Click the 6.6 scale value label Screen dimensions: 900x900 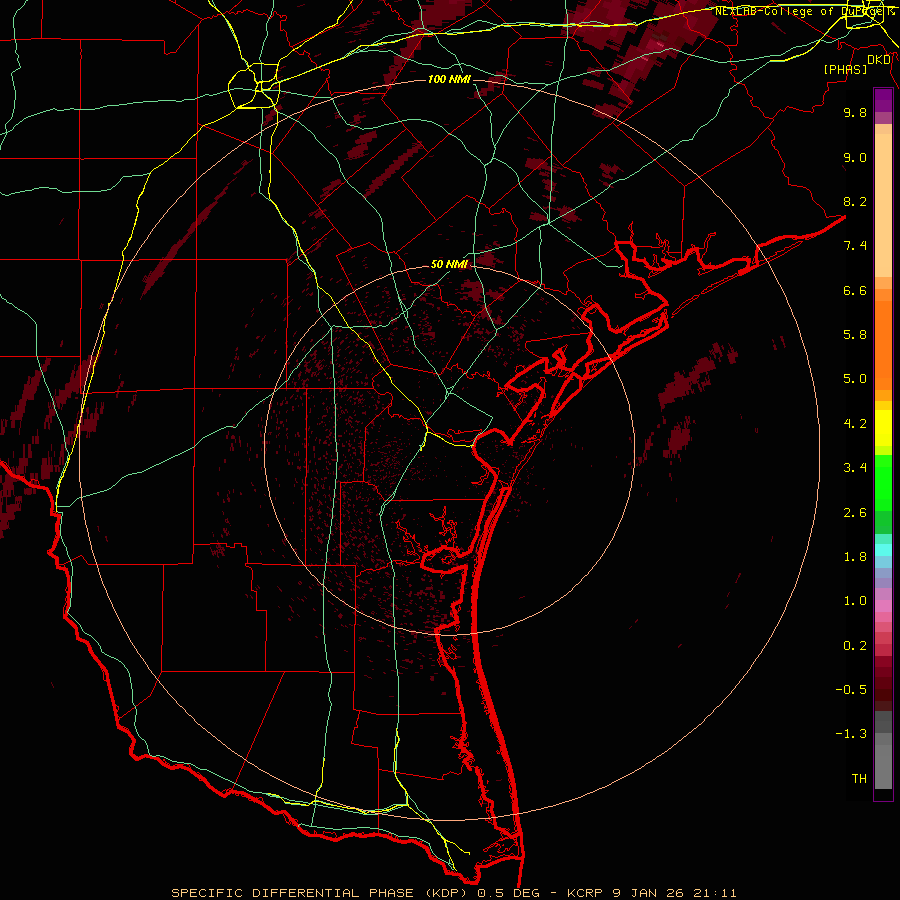point(855,290)
